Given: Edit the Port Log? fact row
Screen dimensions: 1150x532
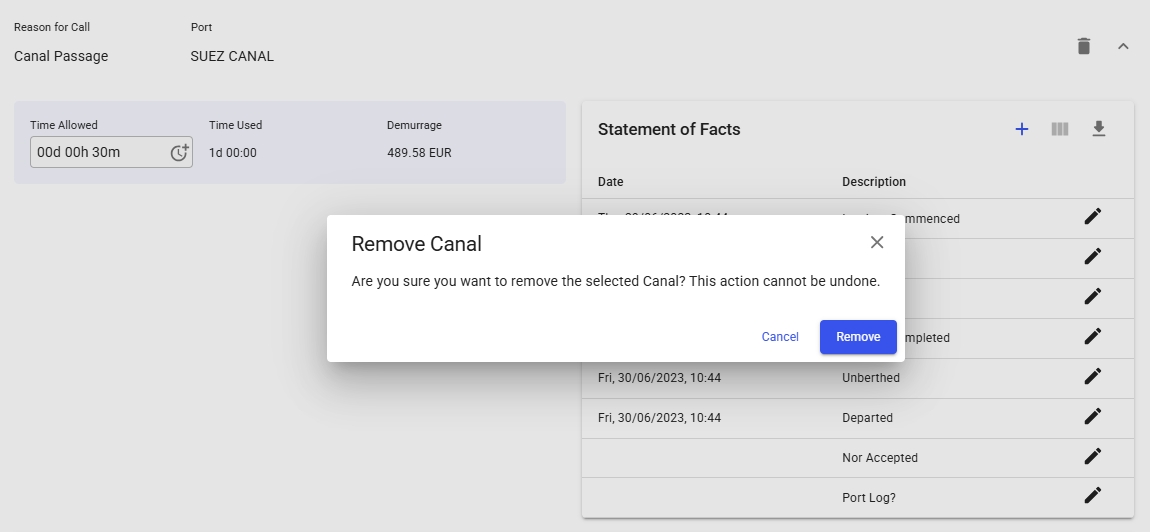Looking at the screenshot, I should (1092, 496).
